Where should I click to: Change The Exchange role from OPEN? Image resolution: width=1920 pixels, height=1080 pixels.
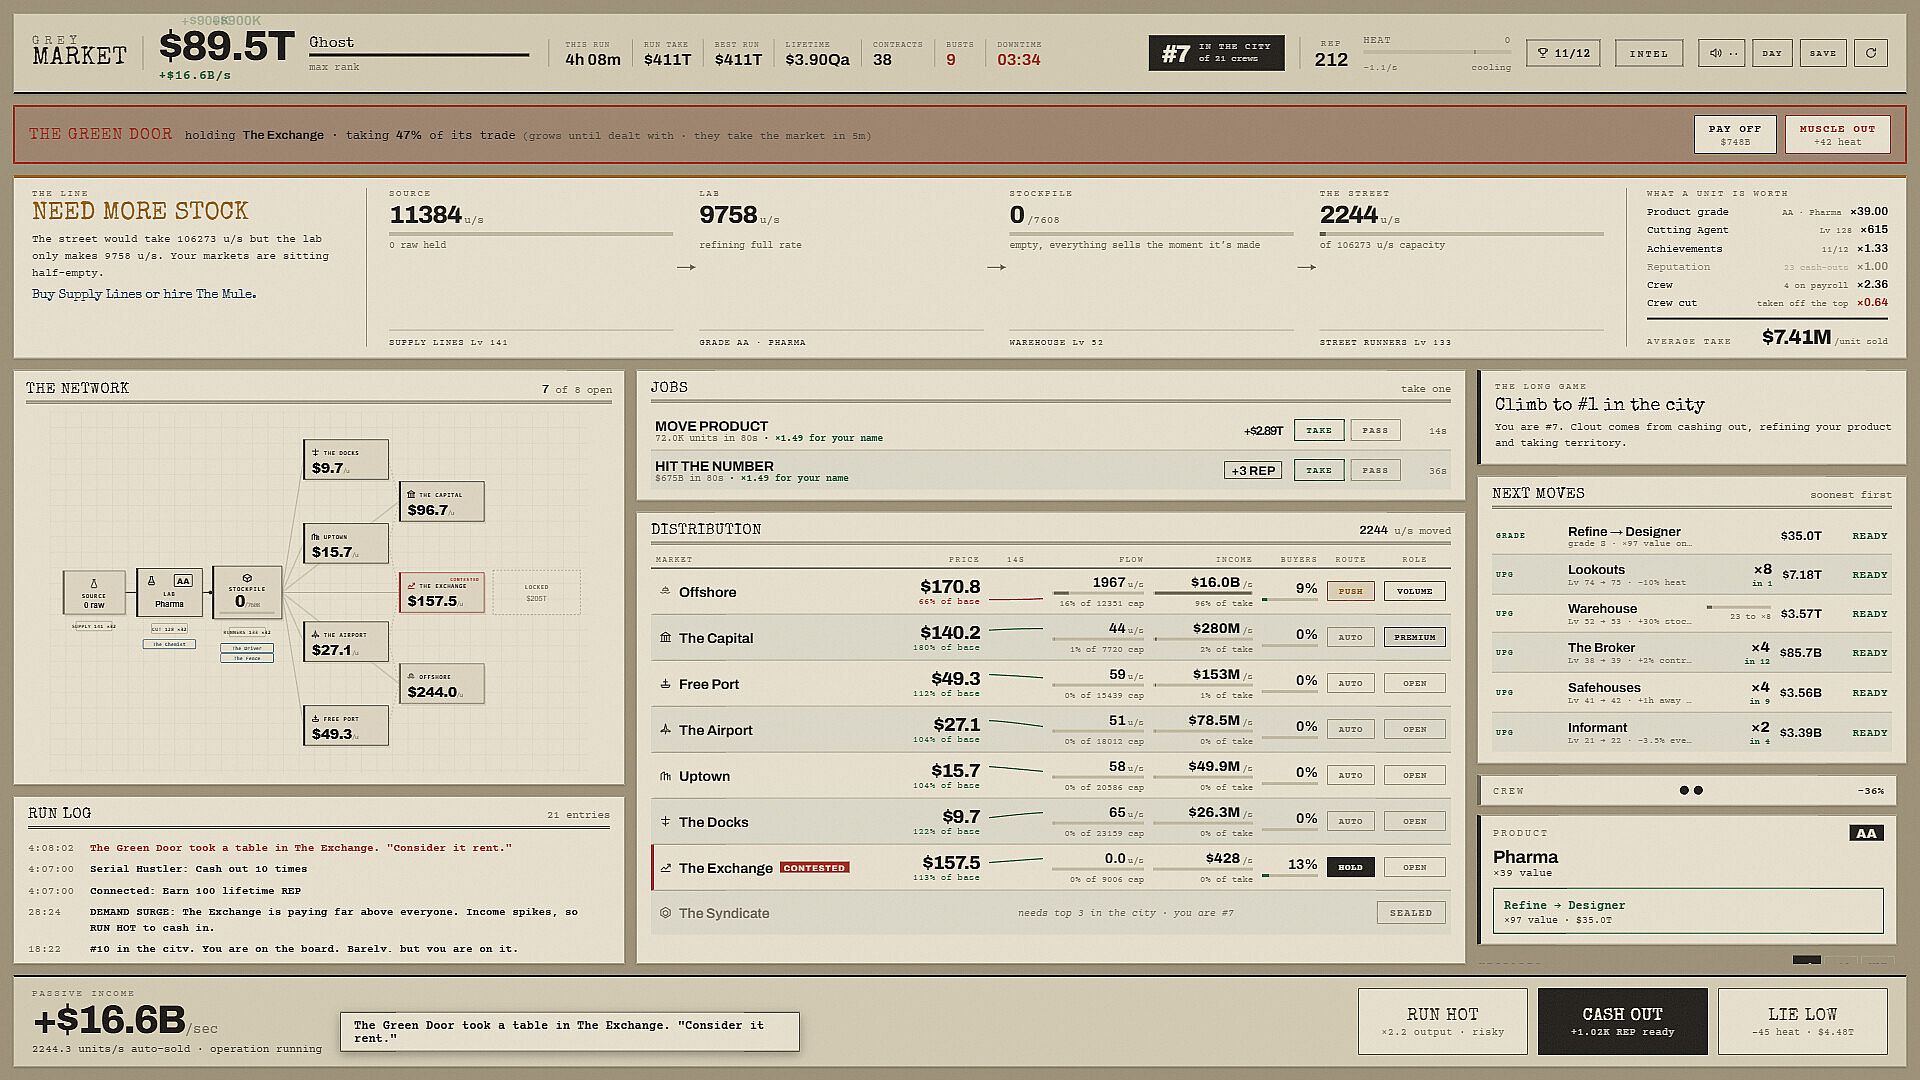[x=1414, y=867]
